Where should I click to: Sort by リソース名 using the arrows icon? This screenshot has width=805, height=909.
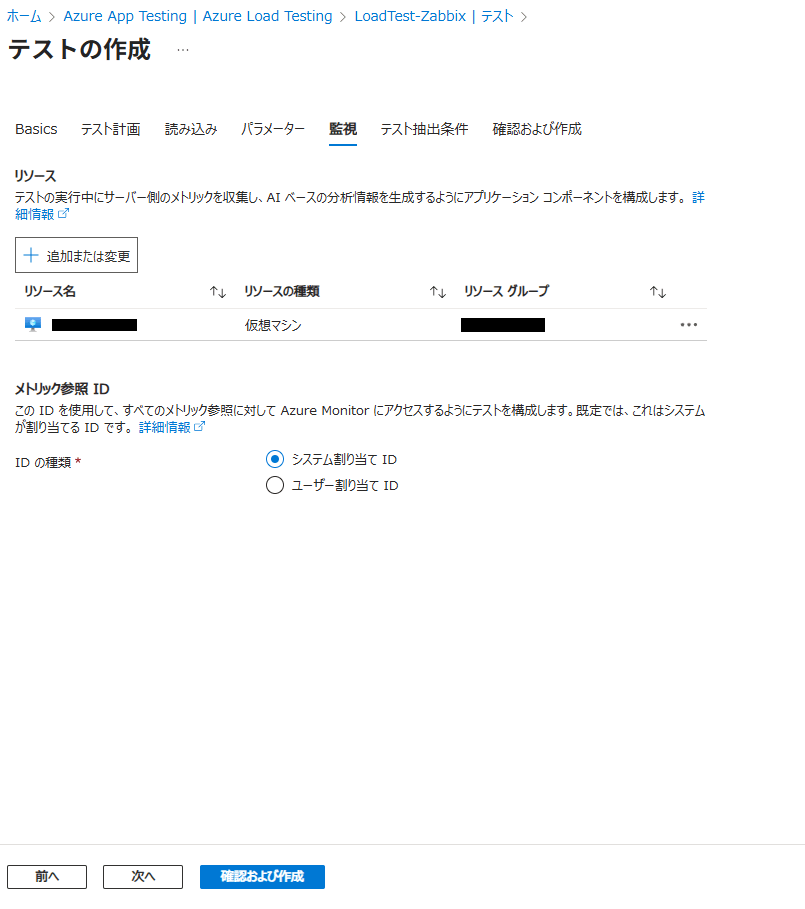click(218, 292)
